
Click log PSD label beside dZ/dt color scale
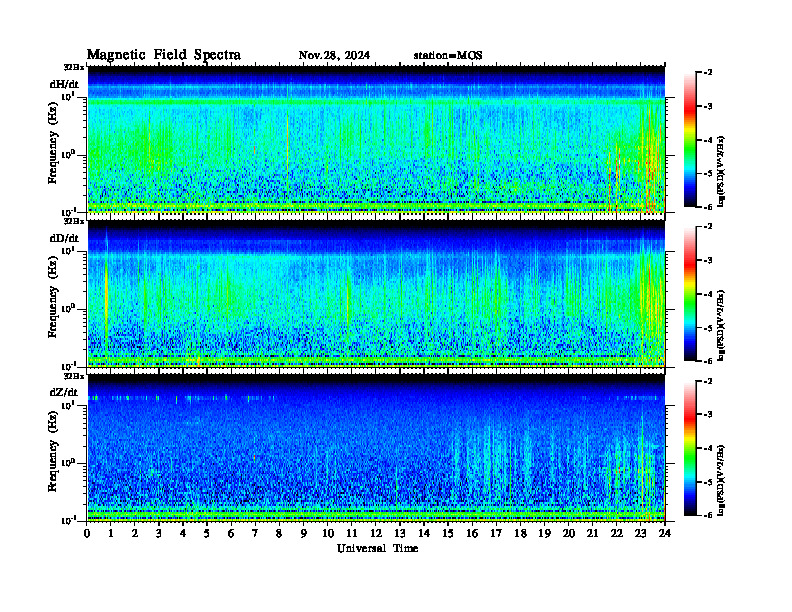coord(721,480)
